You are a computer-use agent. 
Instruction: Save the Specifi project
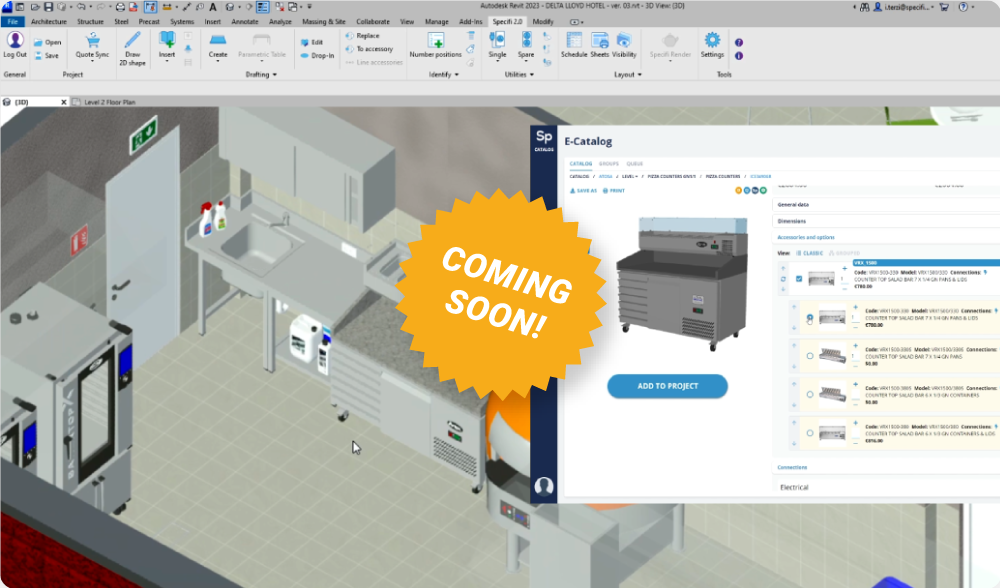[x=47, y=56]
